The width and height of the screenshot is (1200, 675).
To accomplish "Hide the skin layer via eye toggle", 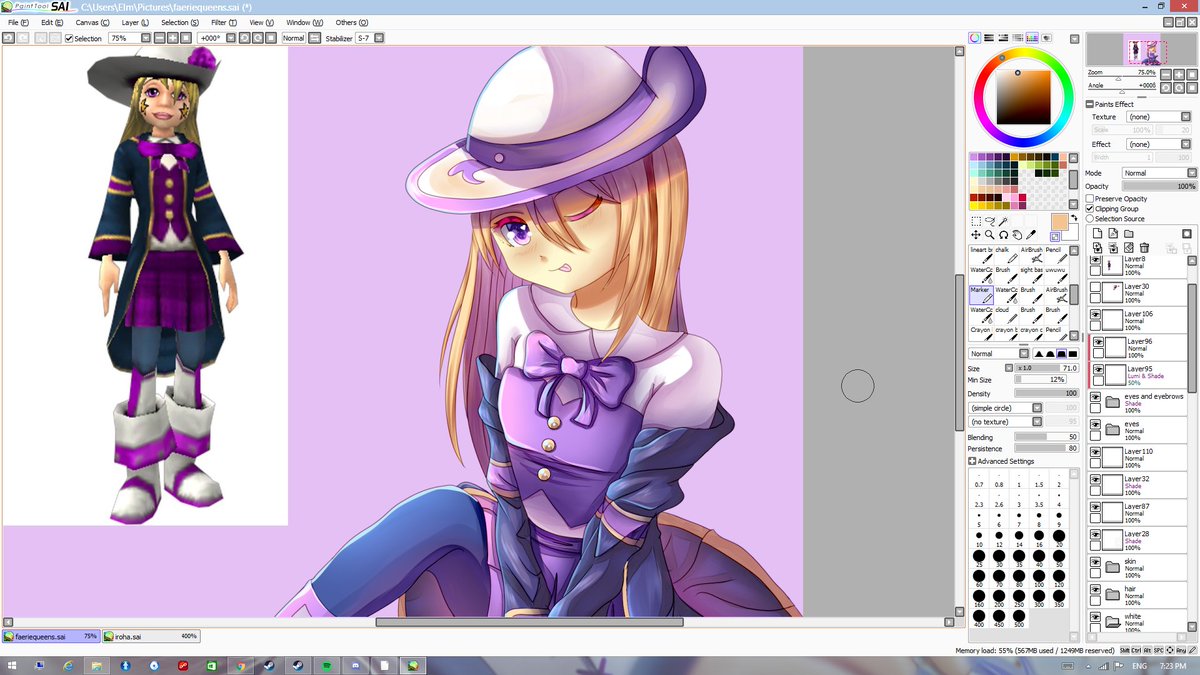I will coord(1095,562).
